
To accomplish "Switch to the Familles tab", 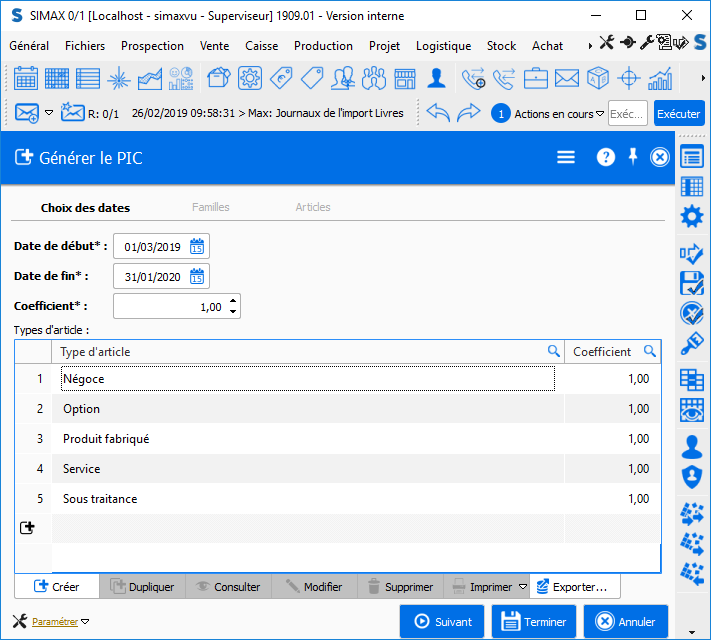I will pyautogui.click(x=210, y=207).
